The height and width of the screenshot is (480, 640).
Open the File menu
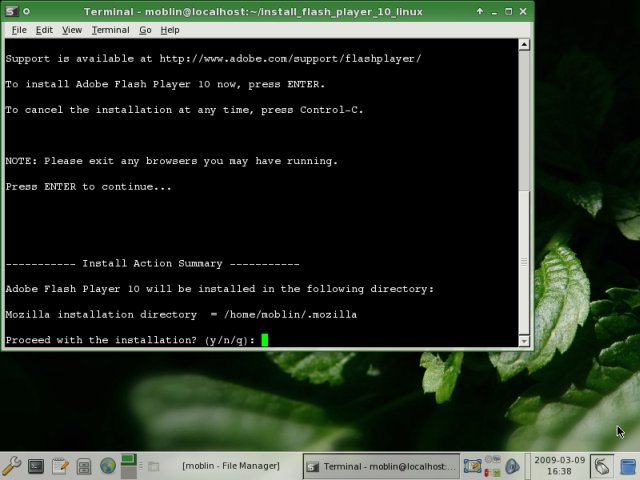tap(19, 30)
